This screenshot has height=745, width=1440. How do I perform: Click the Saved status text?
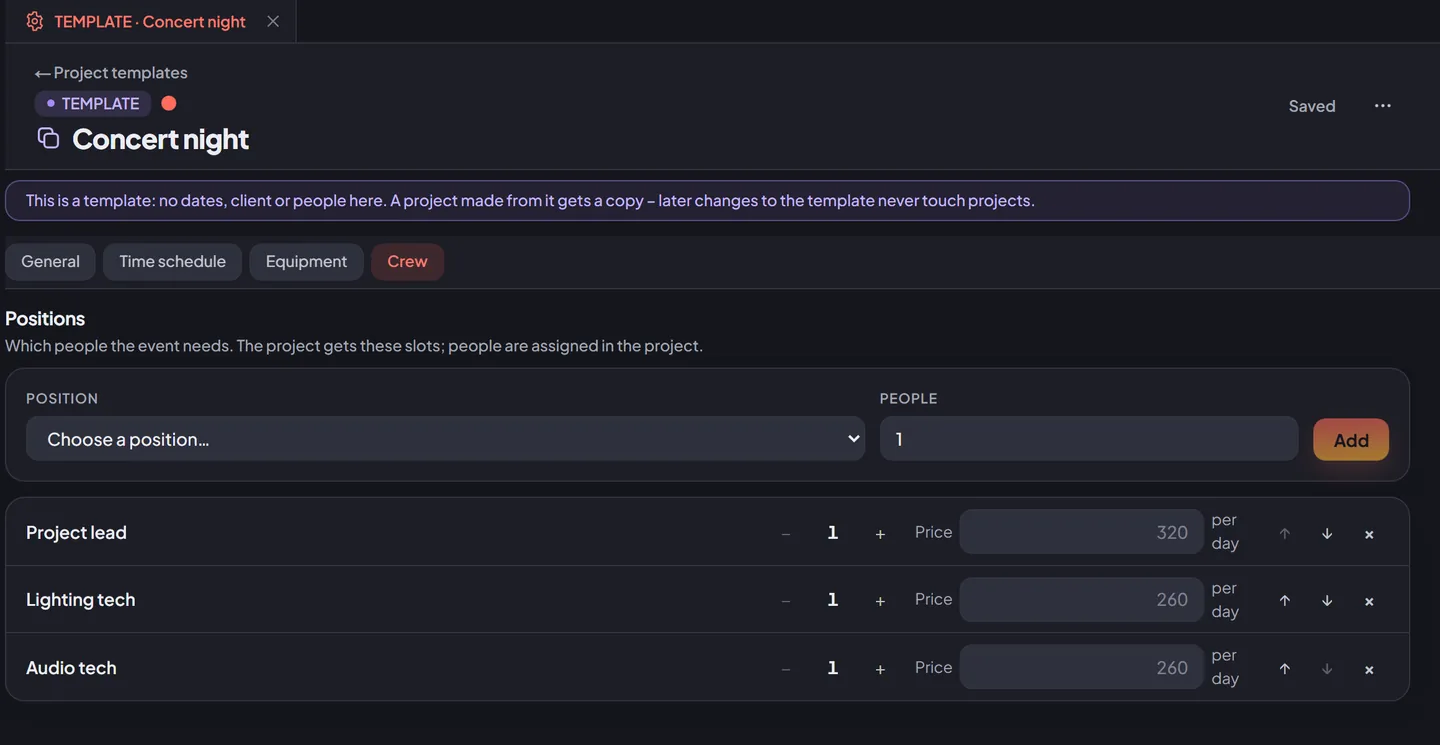tap(1312, 106)
